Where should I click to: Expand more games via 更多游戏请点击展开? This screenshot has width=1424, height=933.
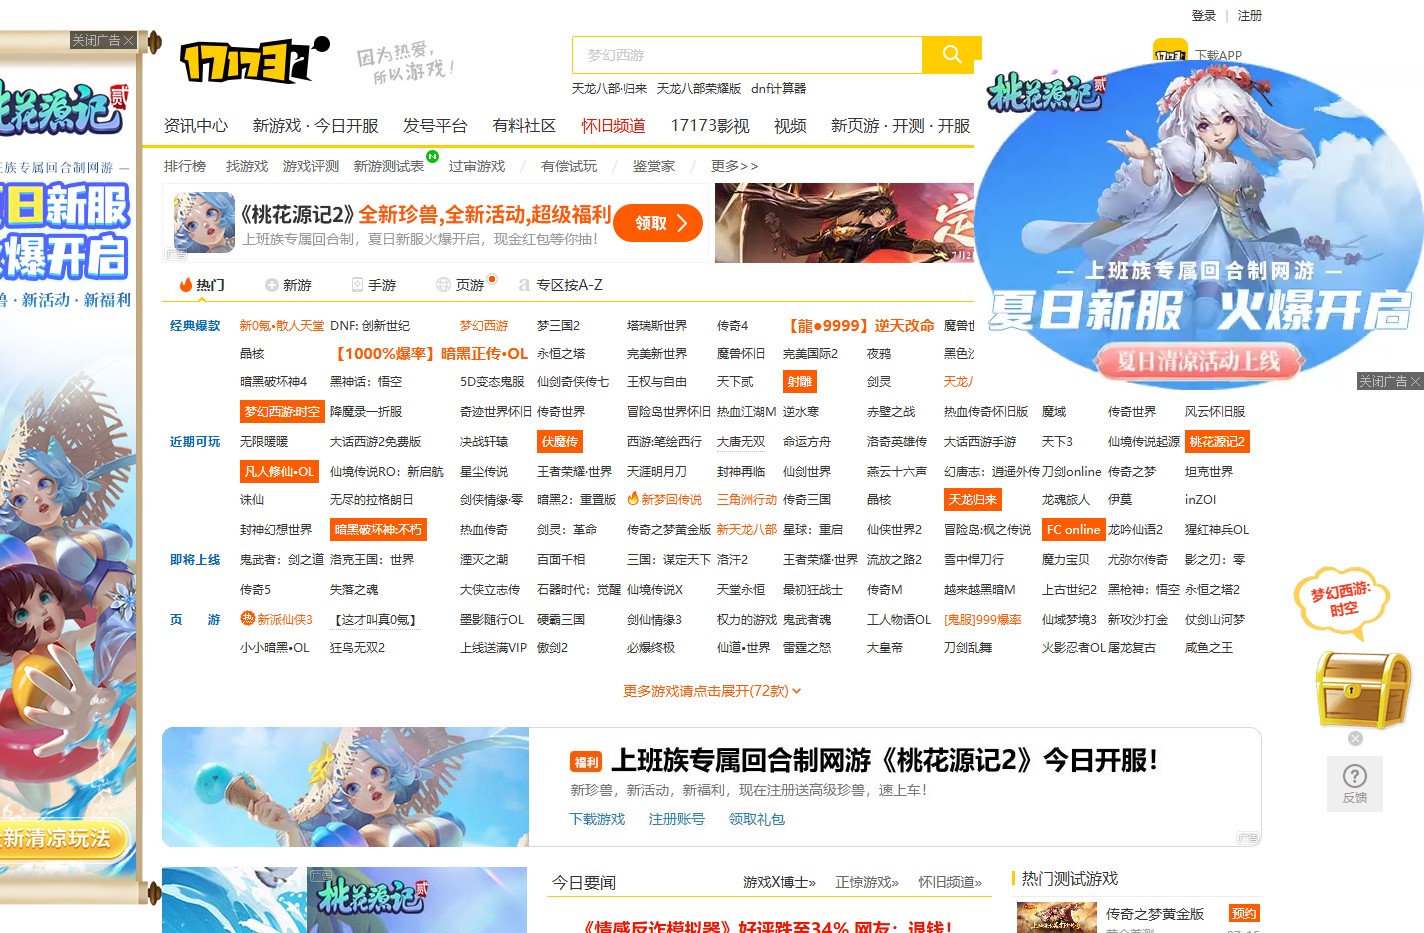712,691
